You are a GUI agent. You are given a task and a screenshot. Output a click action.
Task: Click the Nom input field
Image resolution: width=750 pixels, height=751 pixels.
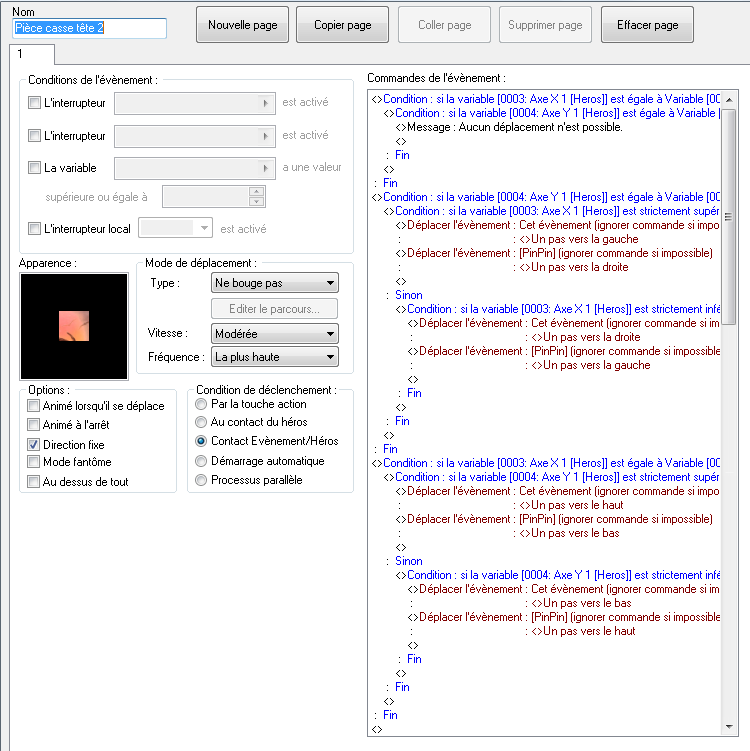pyautogui.click(x=90, y=28)
